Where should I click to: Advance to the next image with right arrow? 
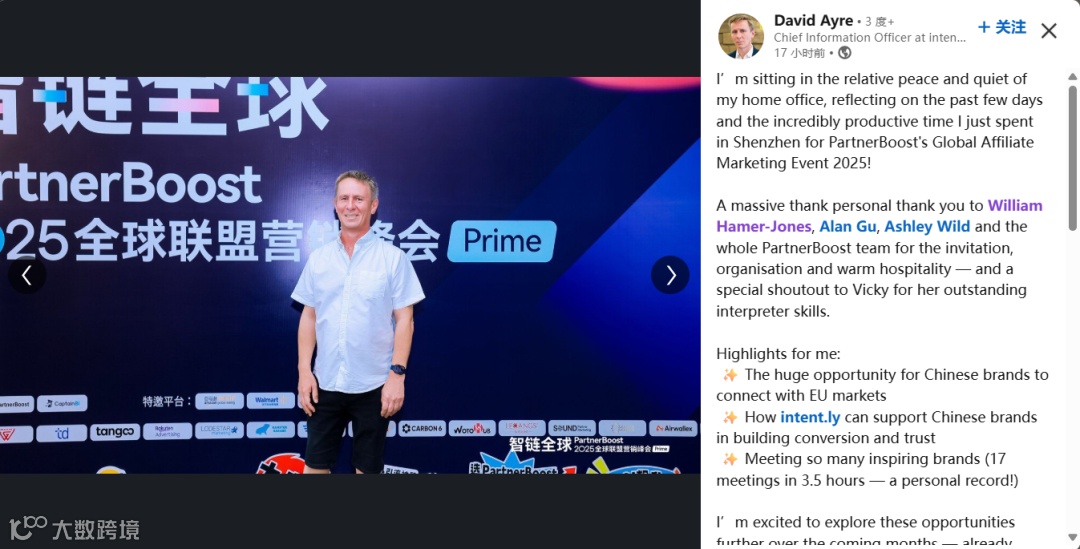(670, 275)
